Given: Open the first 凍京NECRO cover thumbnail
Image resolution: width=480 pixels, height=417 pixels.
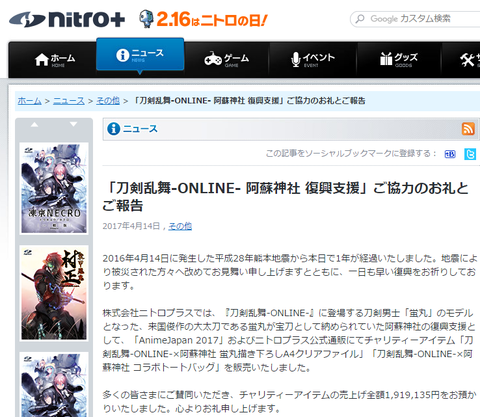Looking at the screenshot, I should coord(54,189).
